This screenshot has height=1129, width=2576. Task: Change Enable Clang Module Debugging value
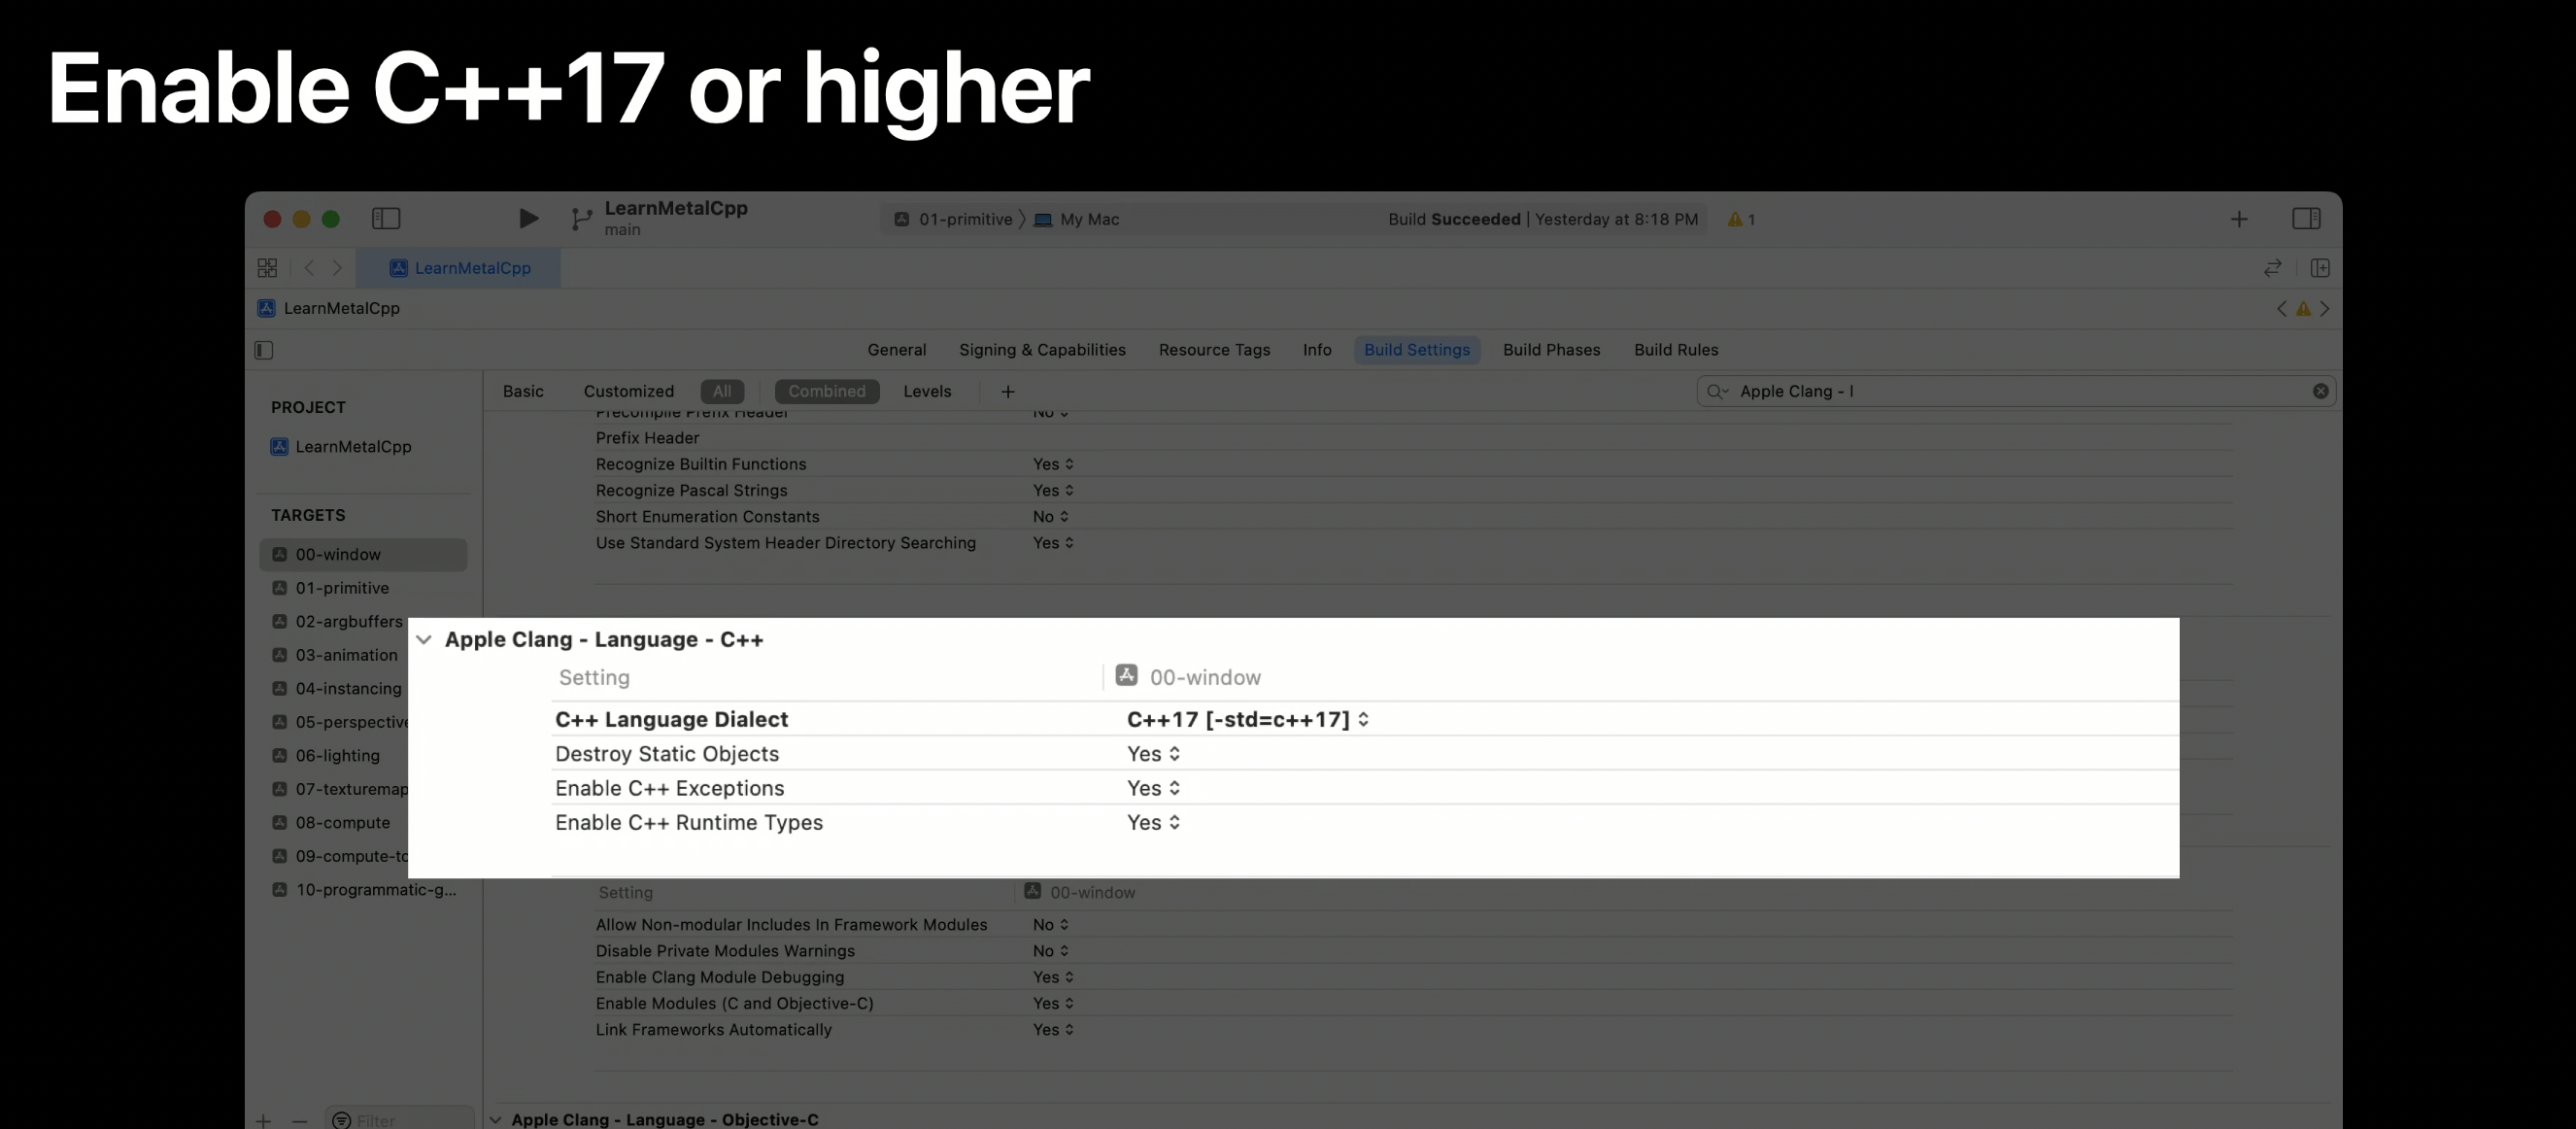[x=1053, y=977]
